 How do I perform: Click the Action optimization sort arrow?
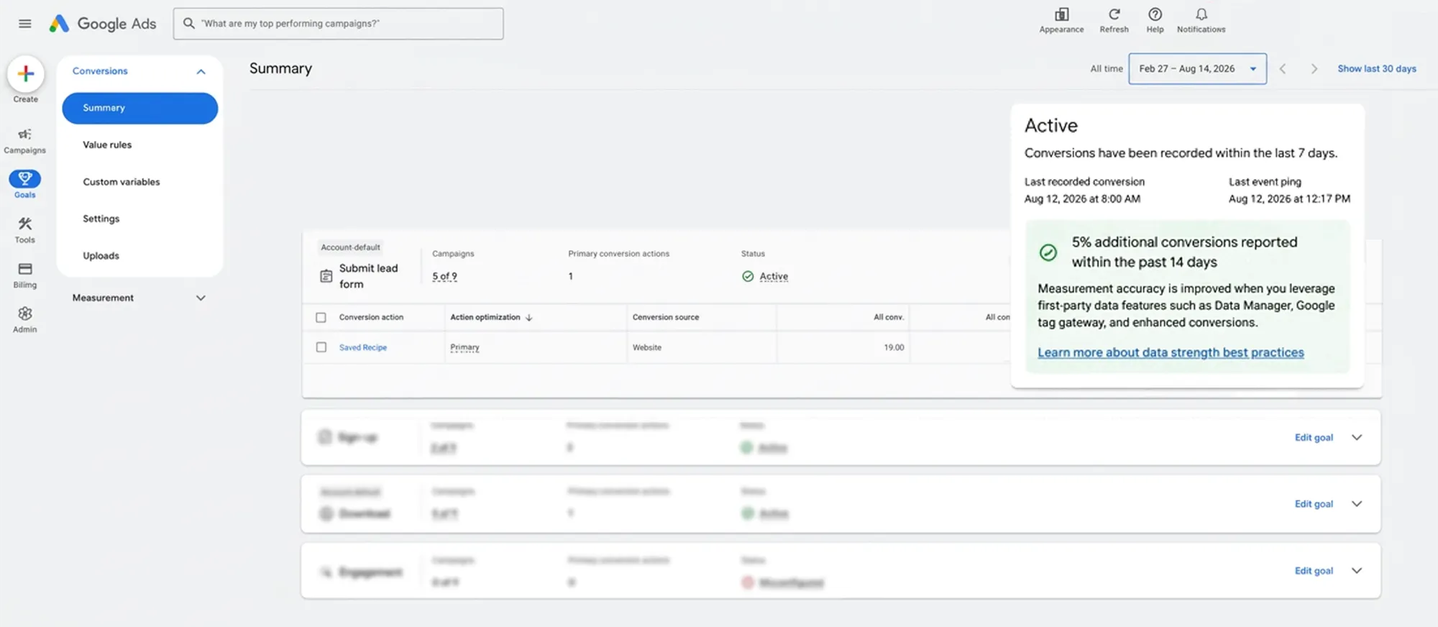tap(529, 318)
